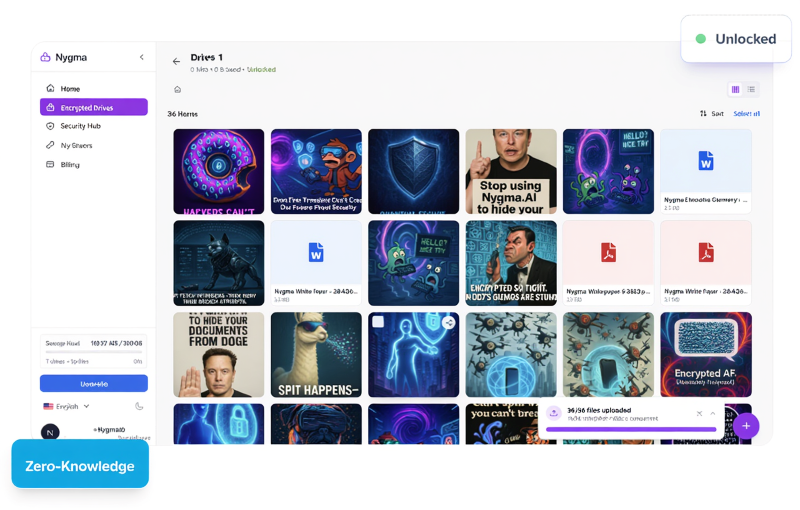Click the card icon beside Billing
This screenshot has height=510, width=800.
[50, 165]
